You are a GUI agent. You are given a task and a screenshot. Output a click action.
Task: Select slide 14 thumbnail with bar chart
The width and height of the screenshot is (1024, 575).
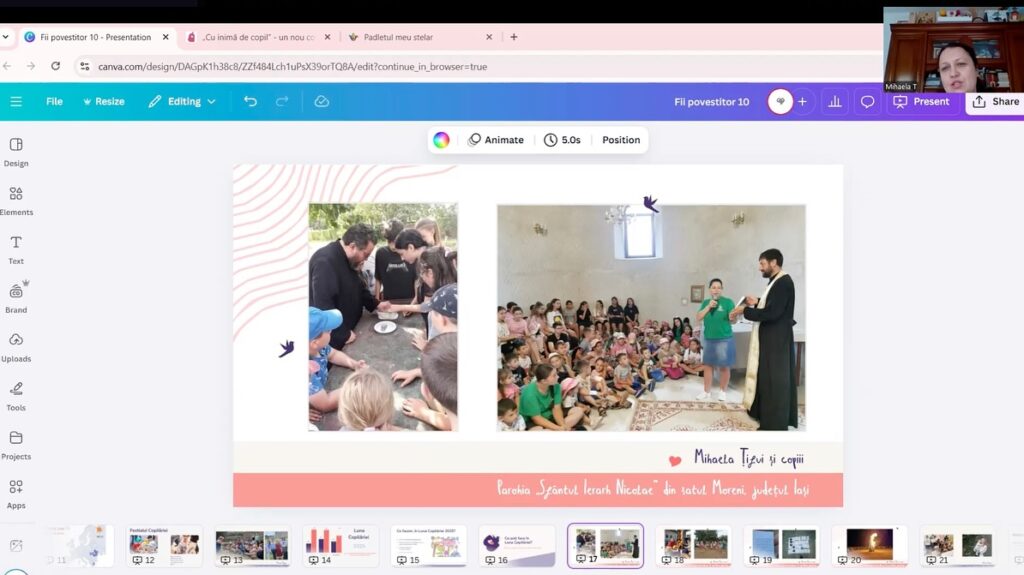340,546
